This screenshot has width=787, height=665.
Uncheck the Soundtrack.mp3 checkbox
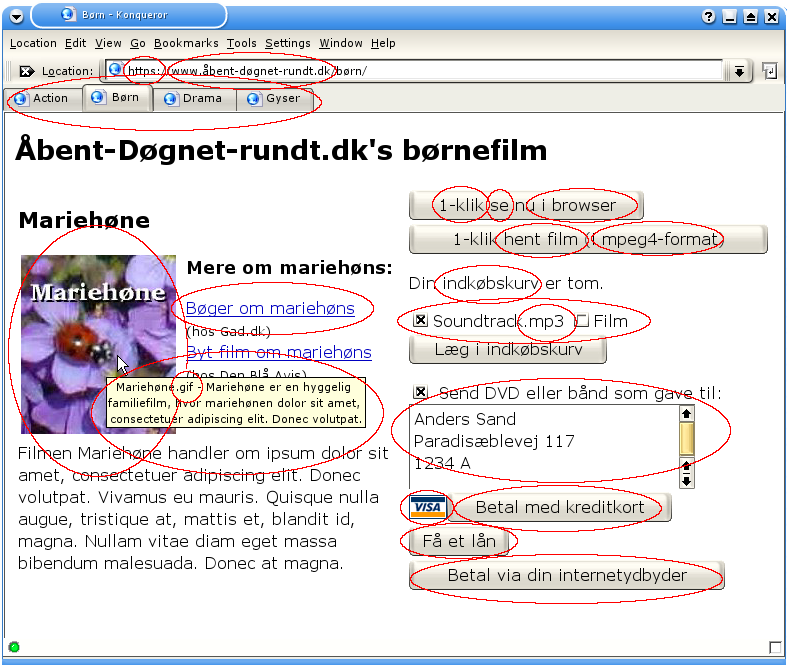pyautogui.click(x=420, y=320)
